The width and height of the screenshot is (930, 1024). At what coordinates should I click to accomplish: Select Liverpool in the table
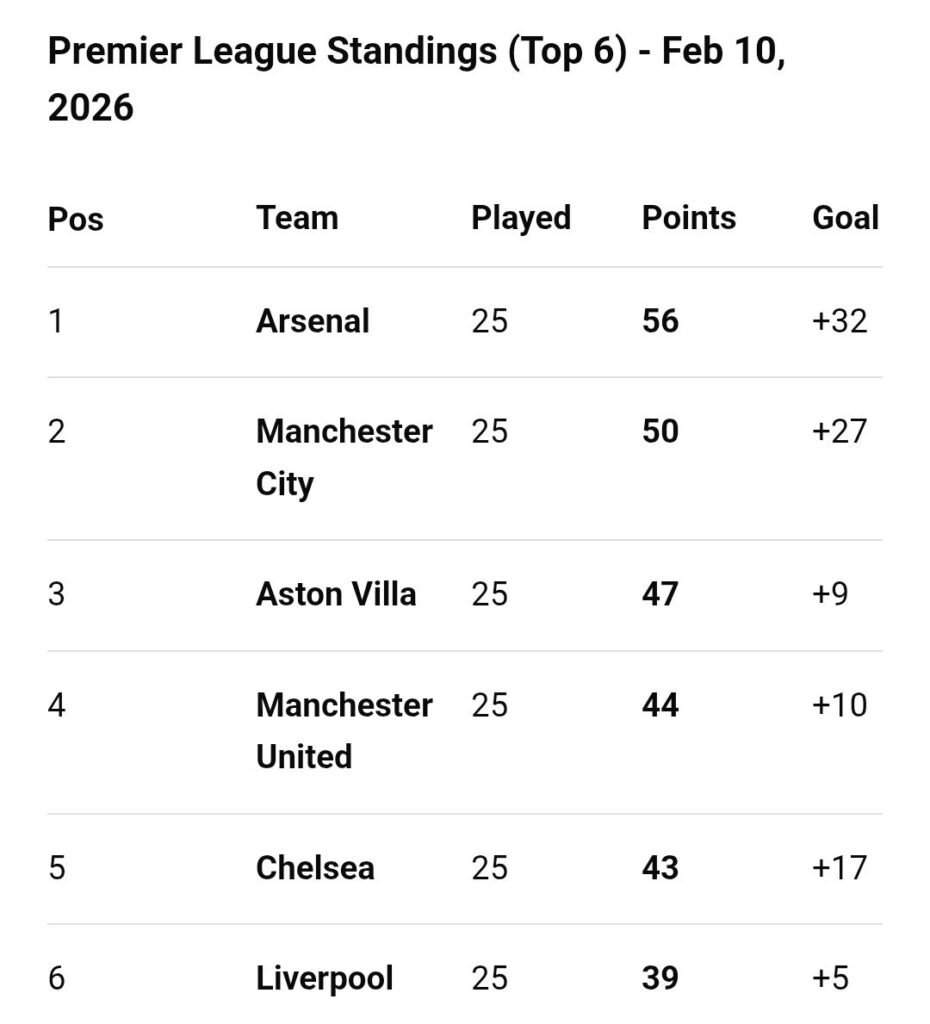coord(324,977)
